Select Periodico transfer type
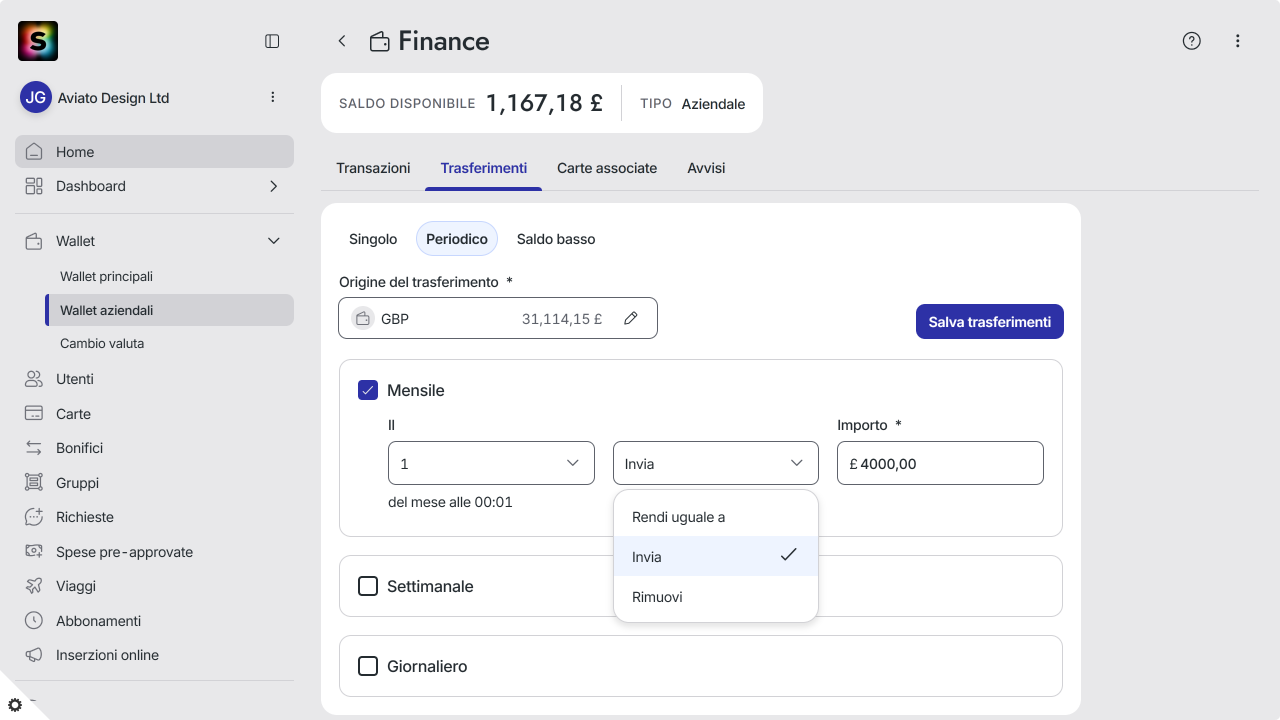1280x720 pixels. point(457,239)
